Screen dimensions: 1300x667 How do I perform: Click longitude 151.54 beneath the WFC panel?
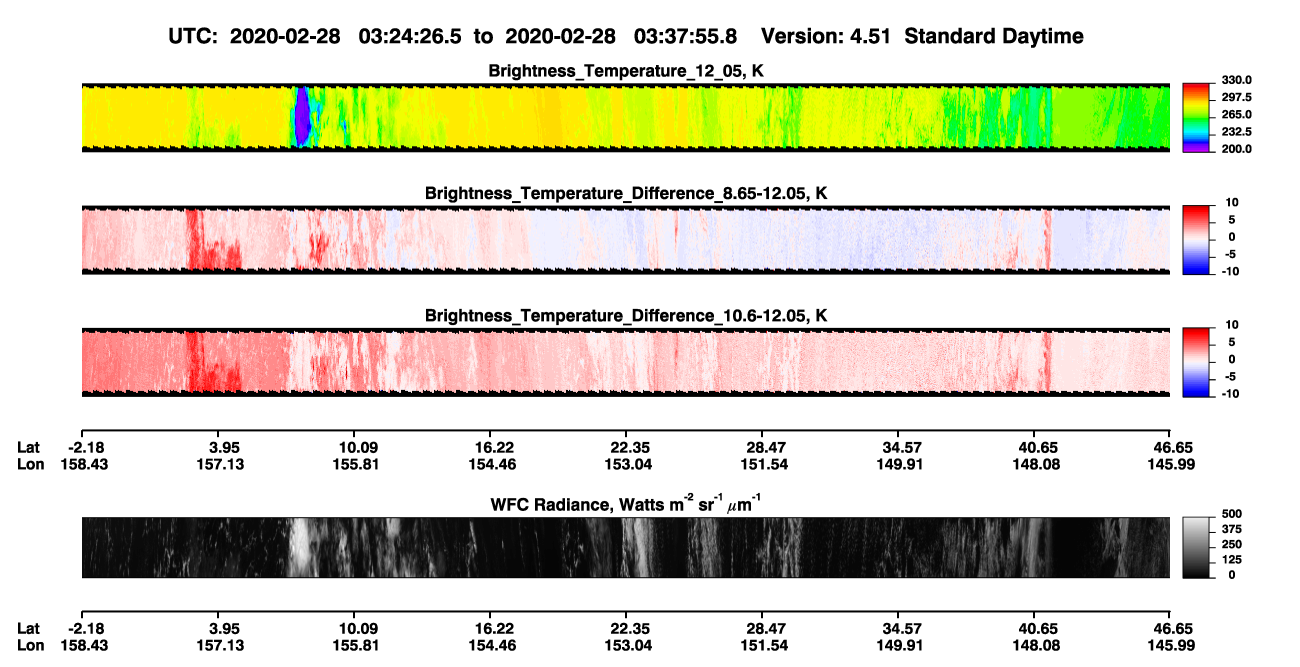pos(765,646)
